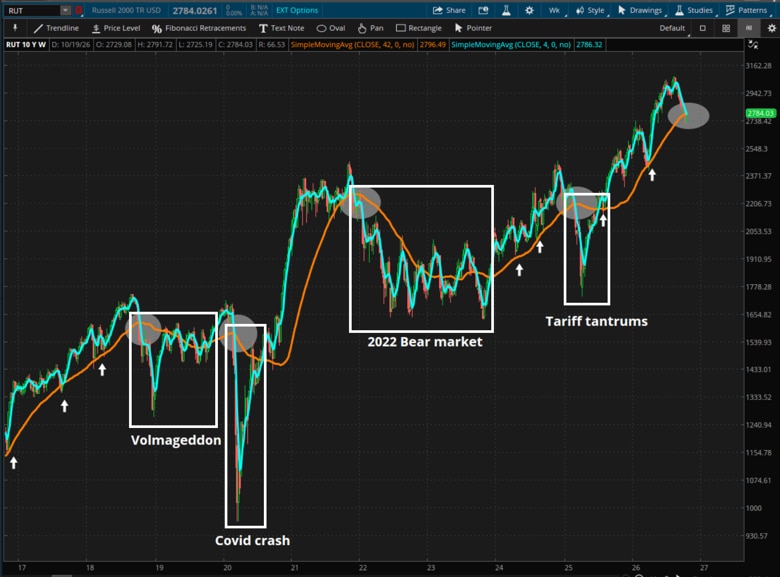The height and width of the screenshot is (577, 780).
Task: Click the Tariff tantrums text note
Action: pos(596,321)
